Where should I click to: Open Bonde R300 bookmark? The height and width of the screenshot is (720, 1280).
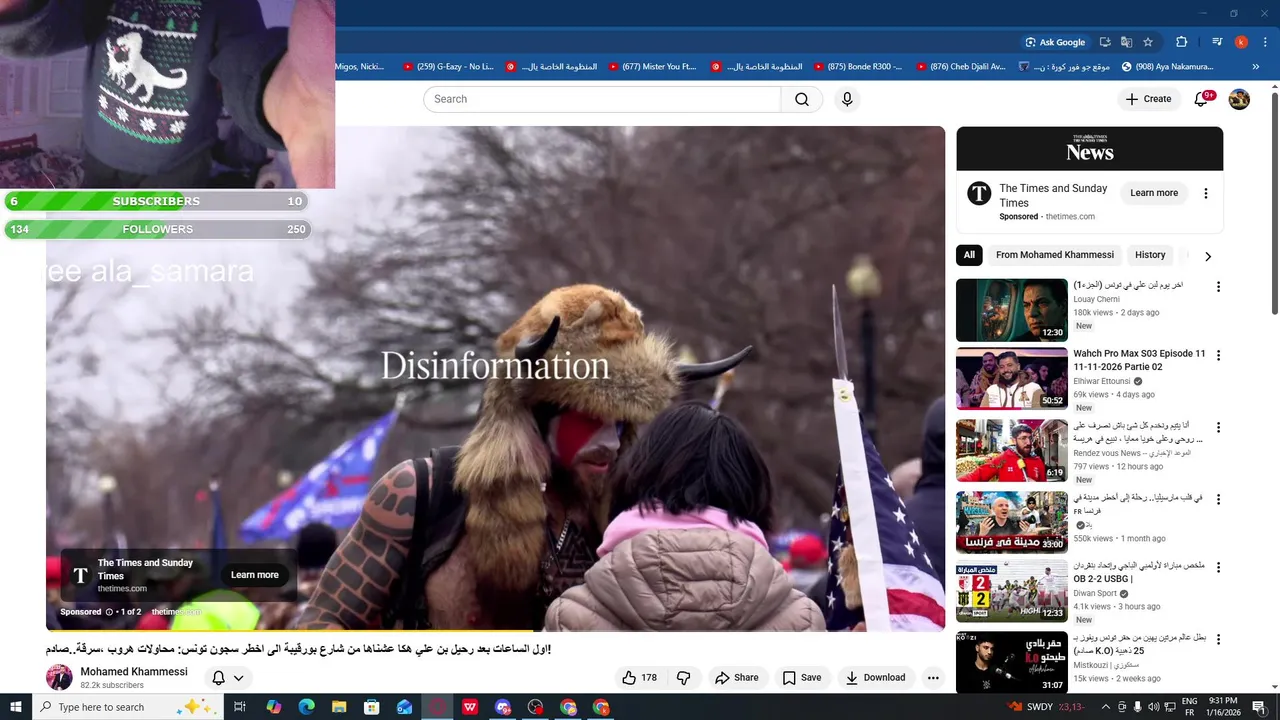(857, 67)
